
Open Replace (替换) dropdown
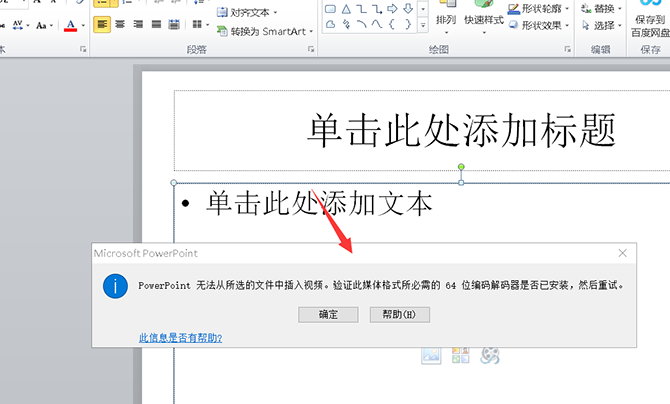601,8
